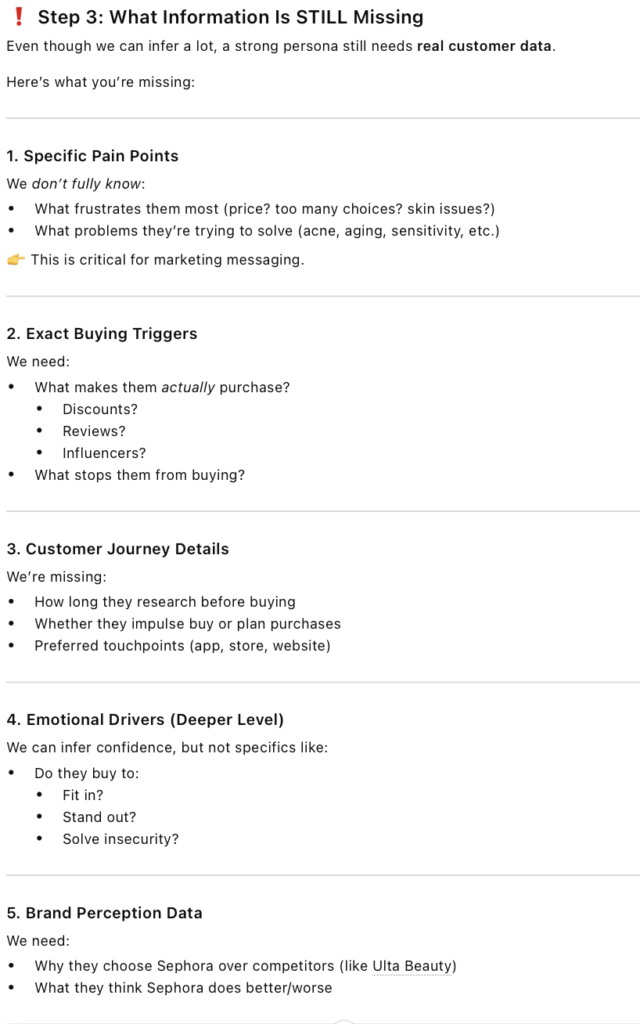The width and height of the screenshot is (640, 1024).
Task: Click the "Reviews?" sub-bullet
Action: tap(94, 431)
